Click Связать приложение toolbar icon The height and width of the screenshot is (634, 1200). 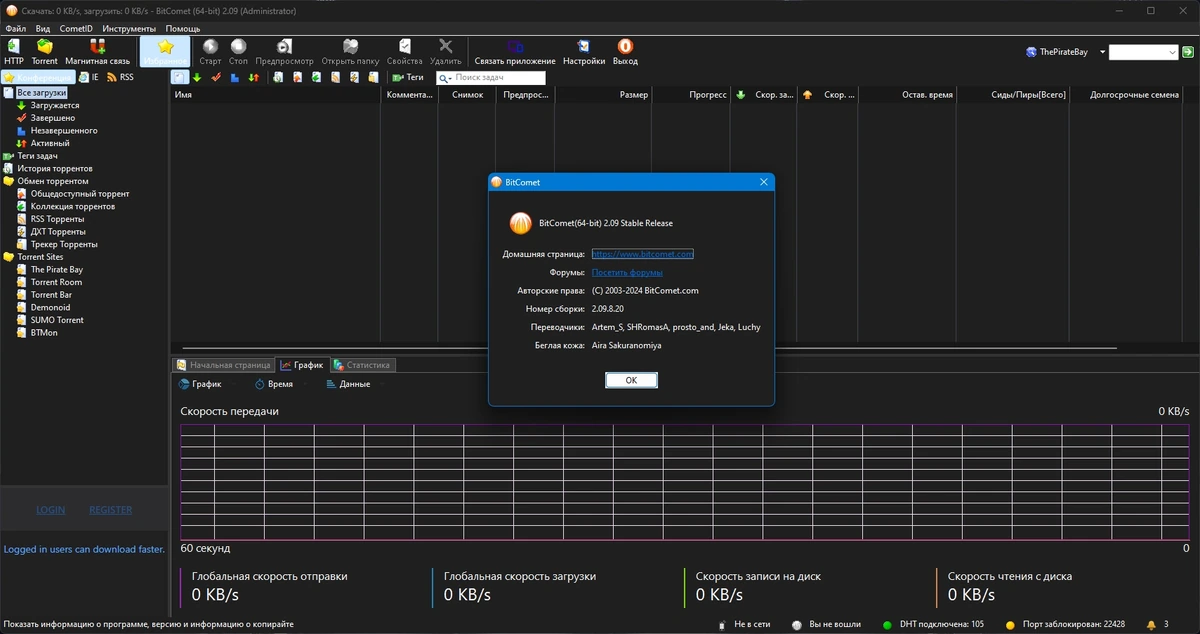point(515,52)
